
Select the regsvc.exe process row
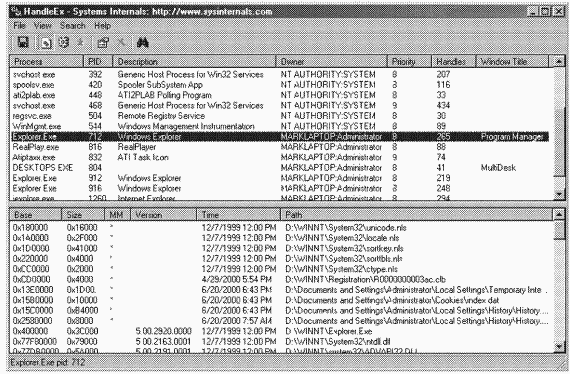pos(279,116)
